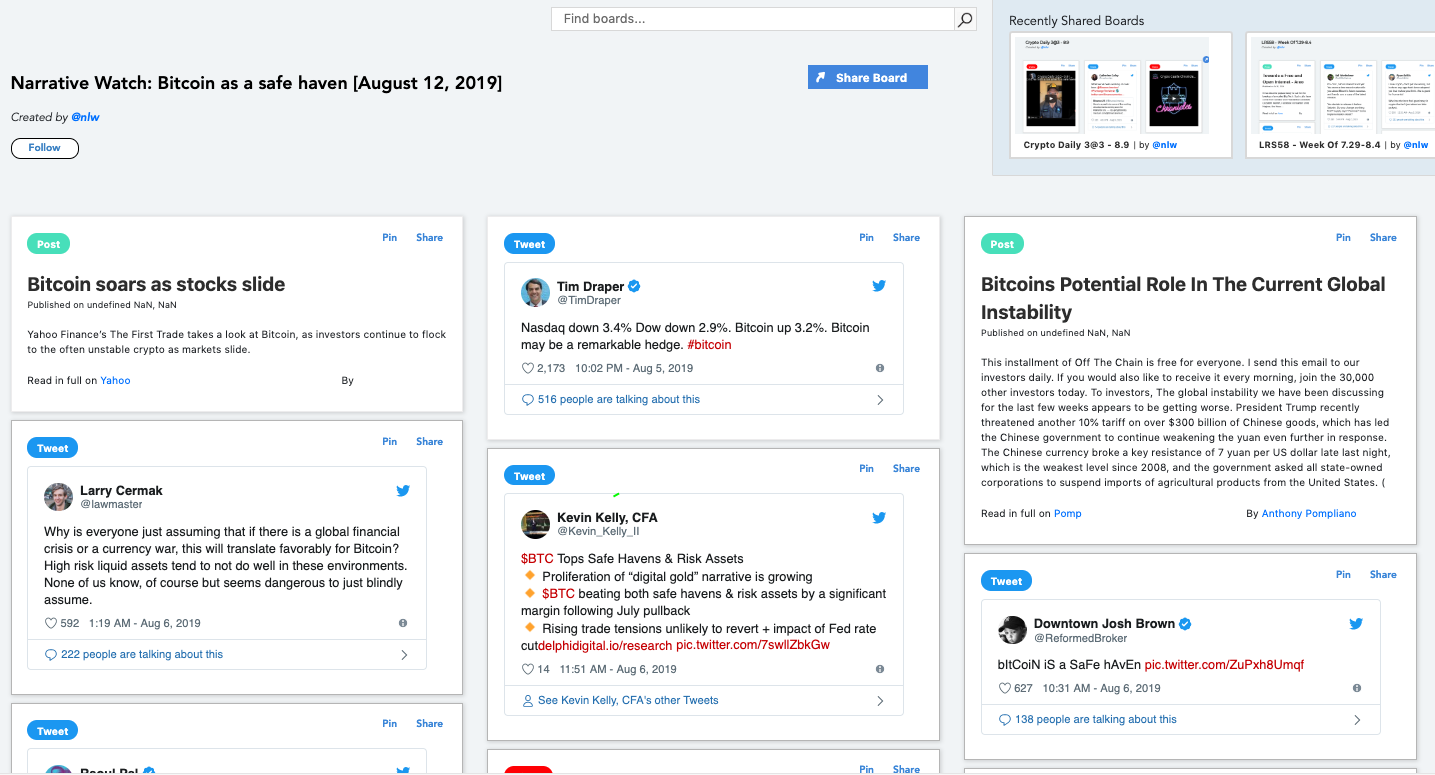Click chevron arrow beside 516 people talking
This screenshot has width=1435, height=775.
click(x=880, y=400)
